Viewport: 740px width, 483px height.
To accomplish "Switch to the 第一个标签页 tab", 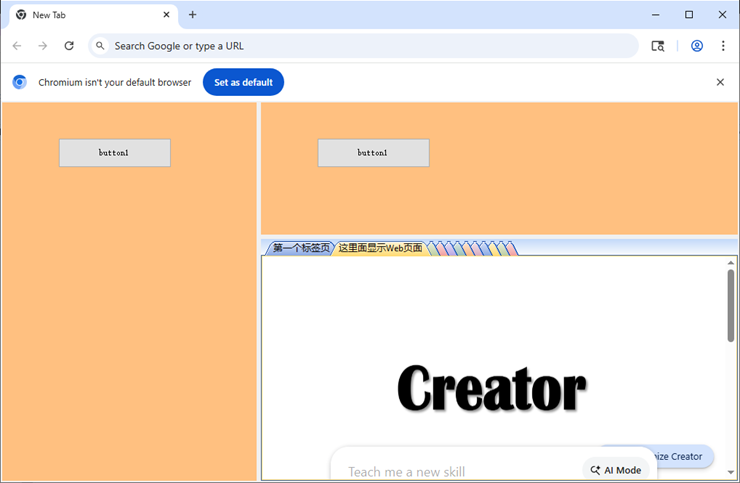I will (301, 248).
